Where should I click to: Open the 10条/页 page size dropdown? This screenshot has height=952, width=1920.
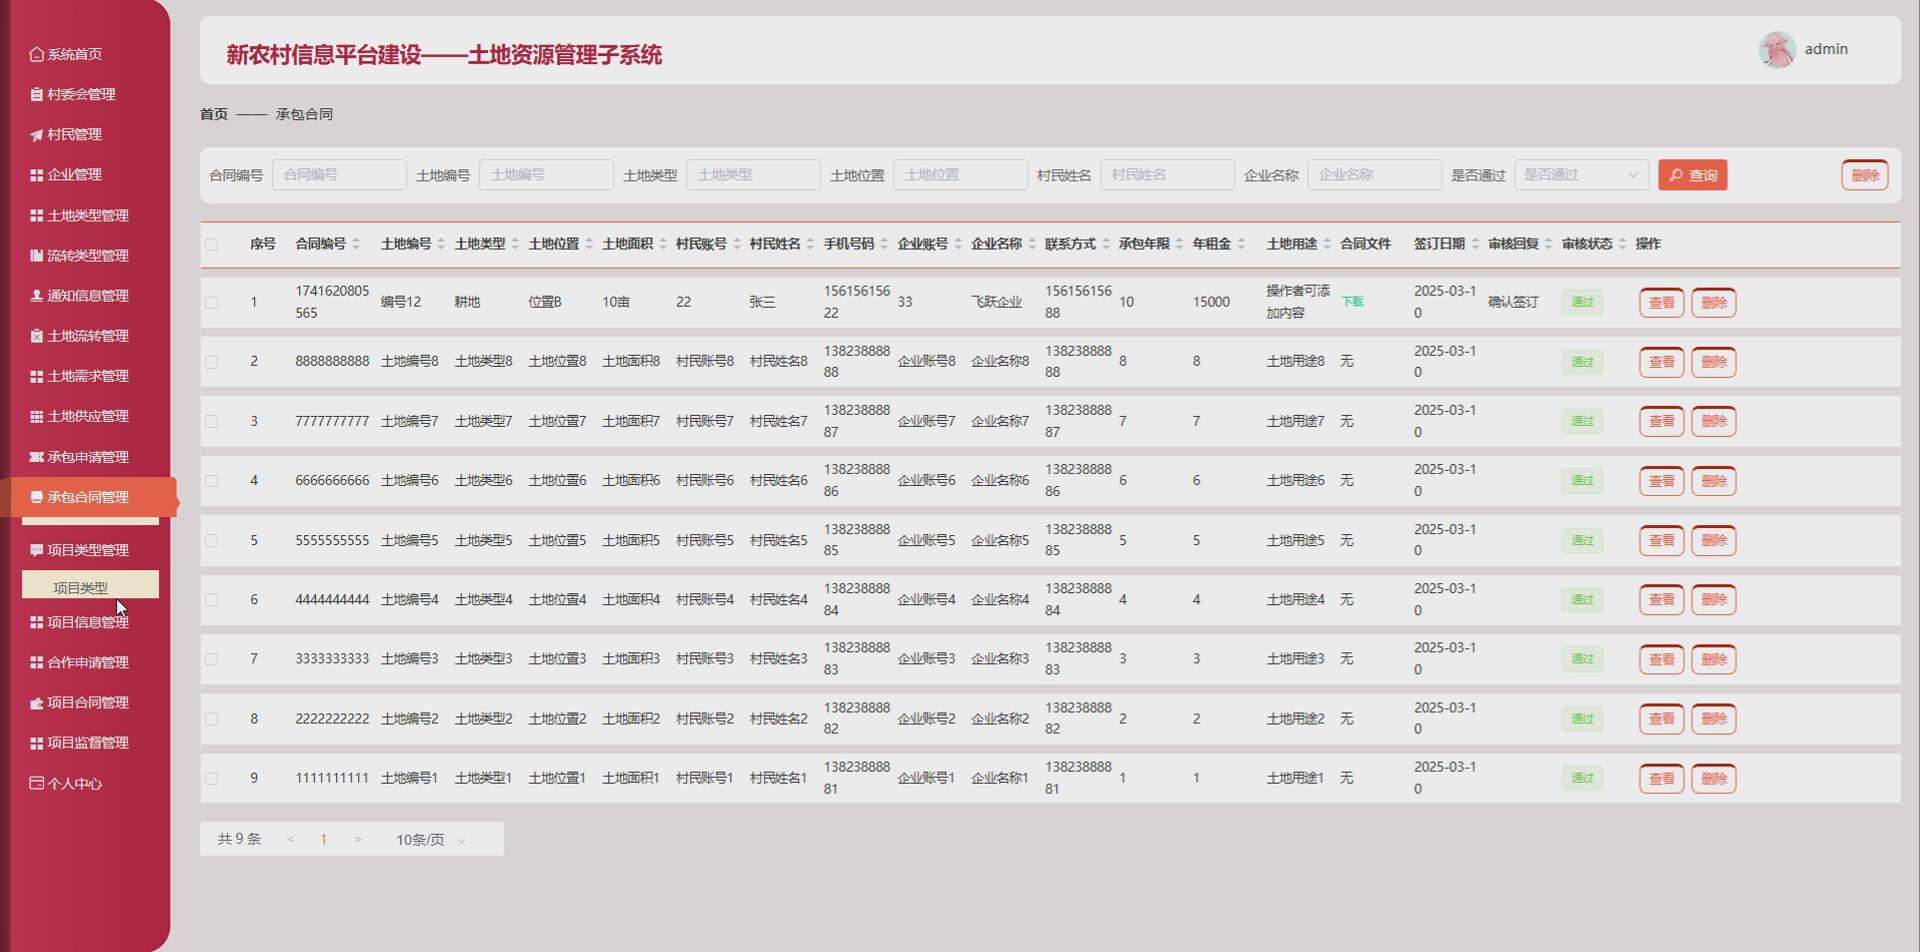point(431,840)
